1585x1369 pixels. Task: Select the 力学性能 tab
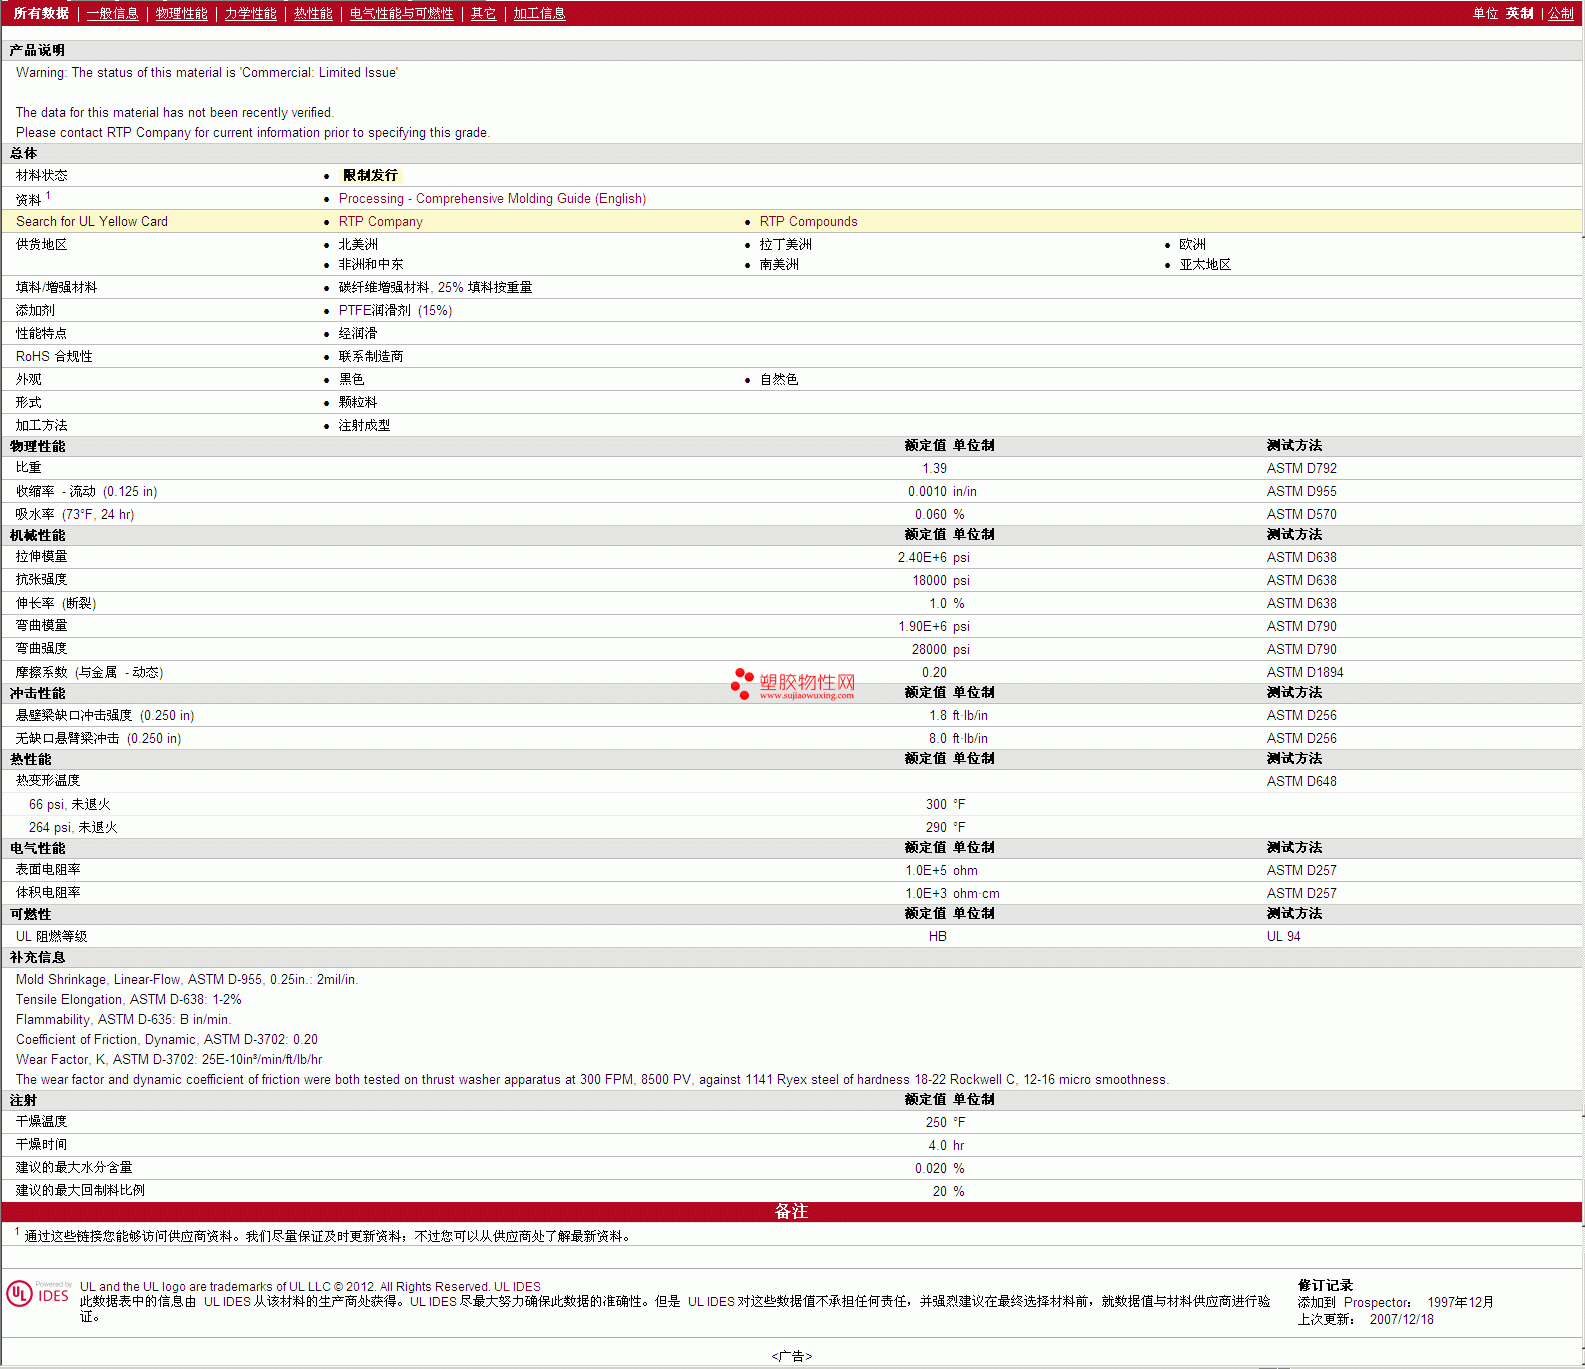251,14
